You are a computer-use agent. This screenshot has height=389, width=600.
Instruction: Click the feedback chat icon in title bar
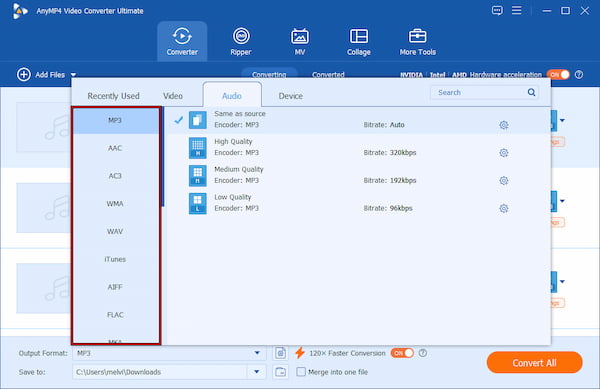coord(497,10)
